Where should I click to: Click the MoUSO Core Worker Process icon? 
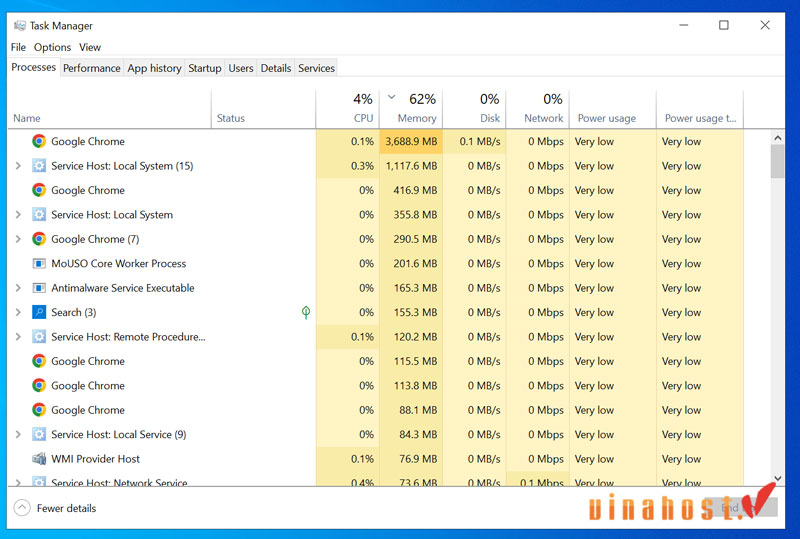pos(39,264)
